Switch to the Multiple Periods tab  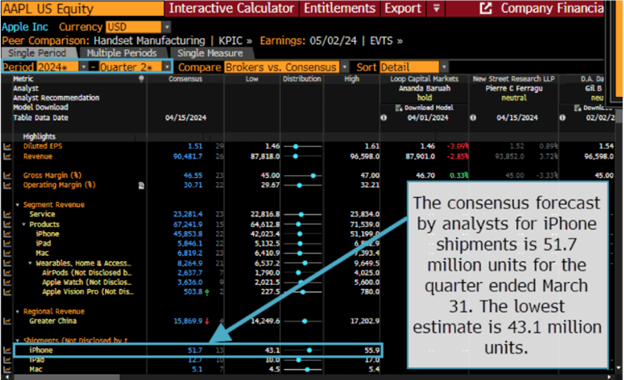point(122,53)
